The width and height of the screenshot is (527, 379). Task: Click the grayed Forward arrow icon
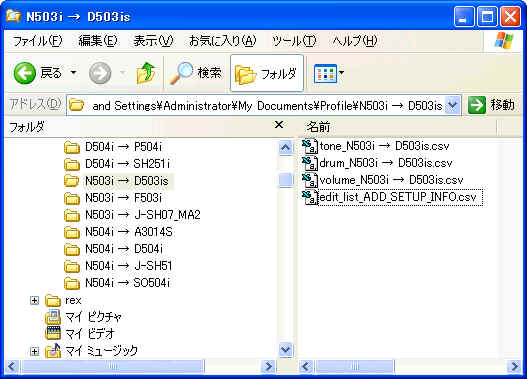coord(100,73)
